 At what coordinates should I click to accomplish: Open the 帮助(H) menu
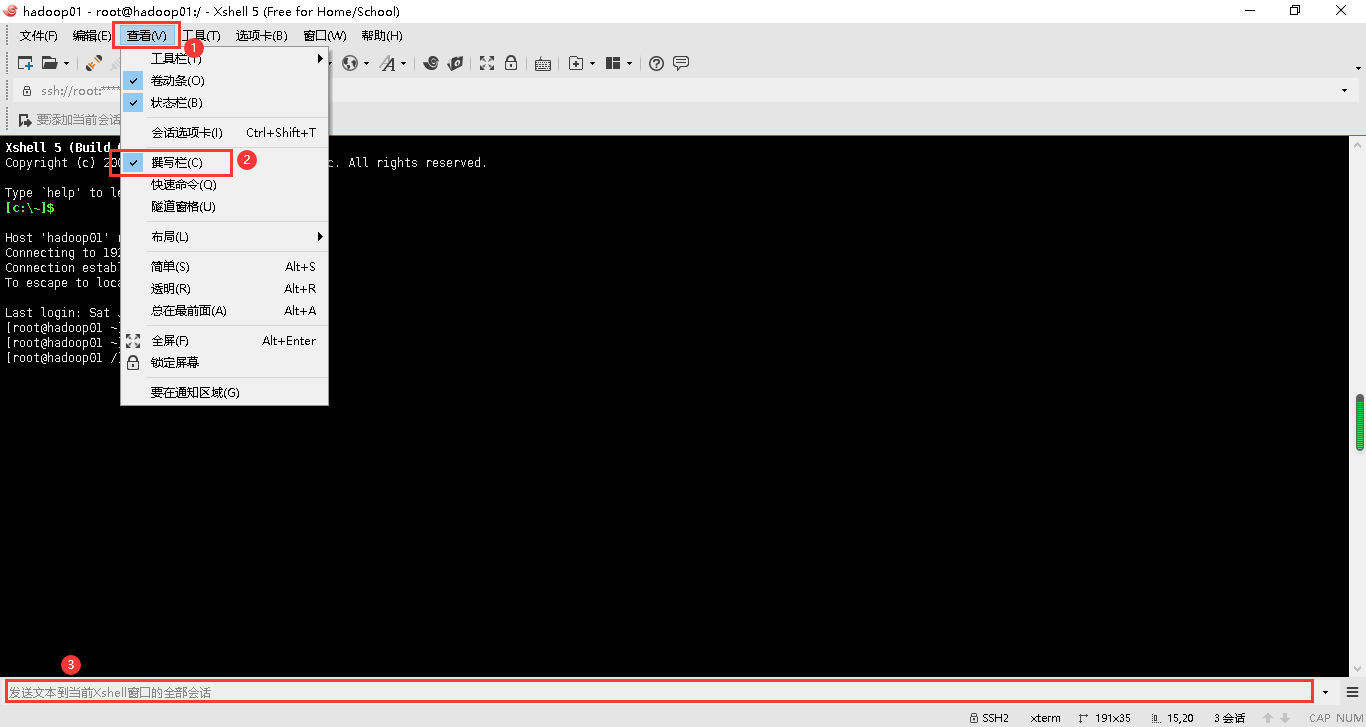[x=382, y=36]
